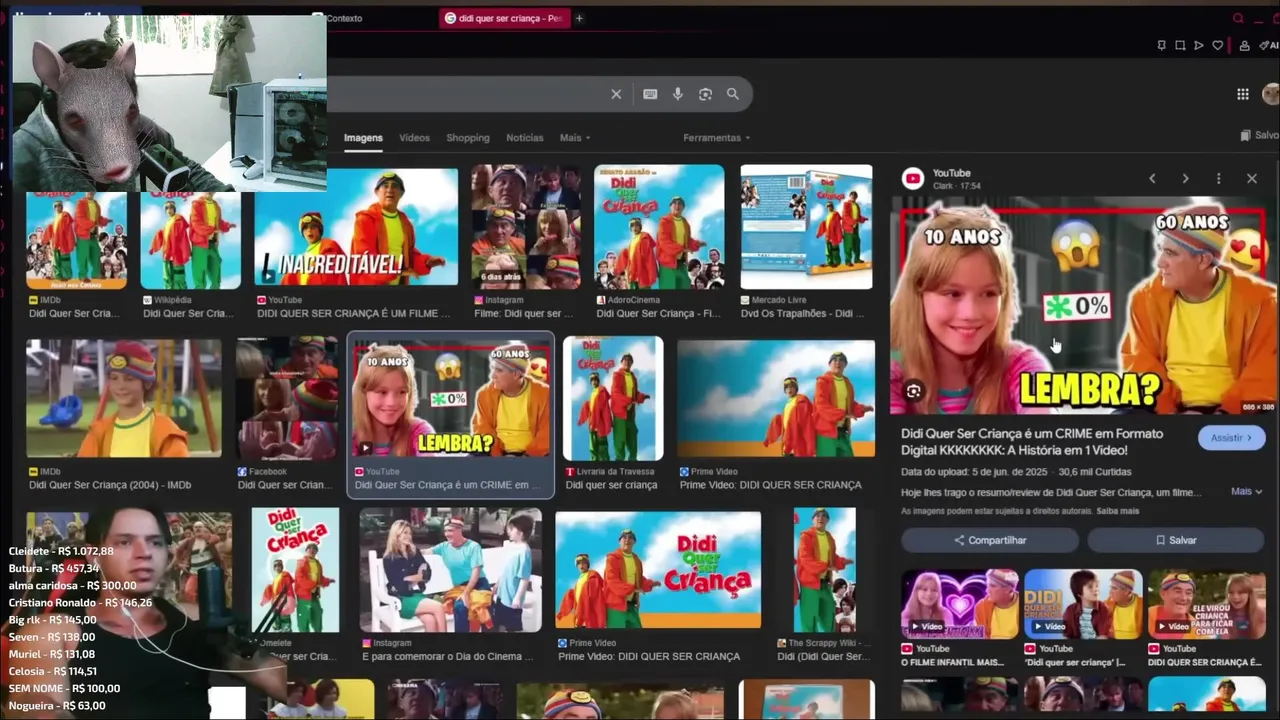Expand the Mais search categories dropdown
The width and height of the screenshot is (1280, 720).
pos(575,138)
